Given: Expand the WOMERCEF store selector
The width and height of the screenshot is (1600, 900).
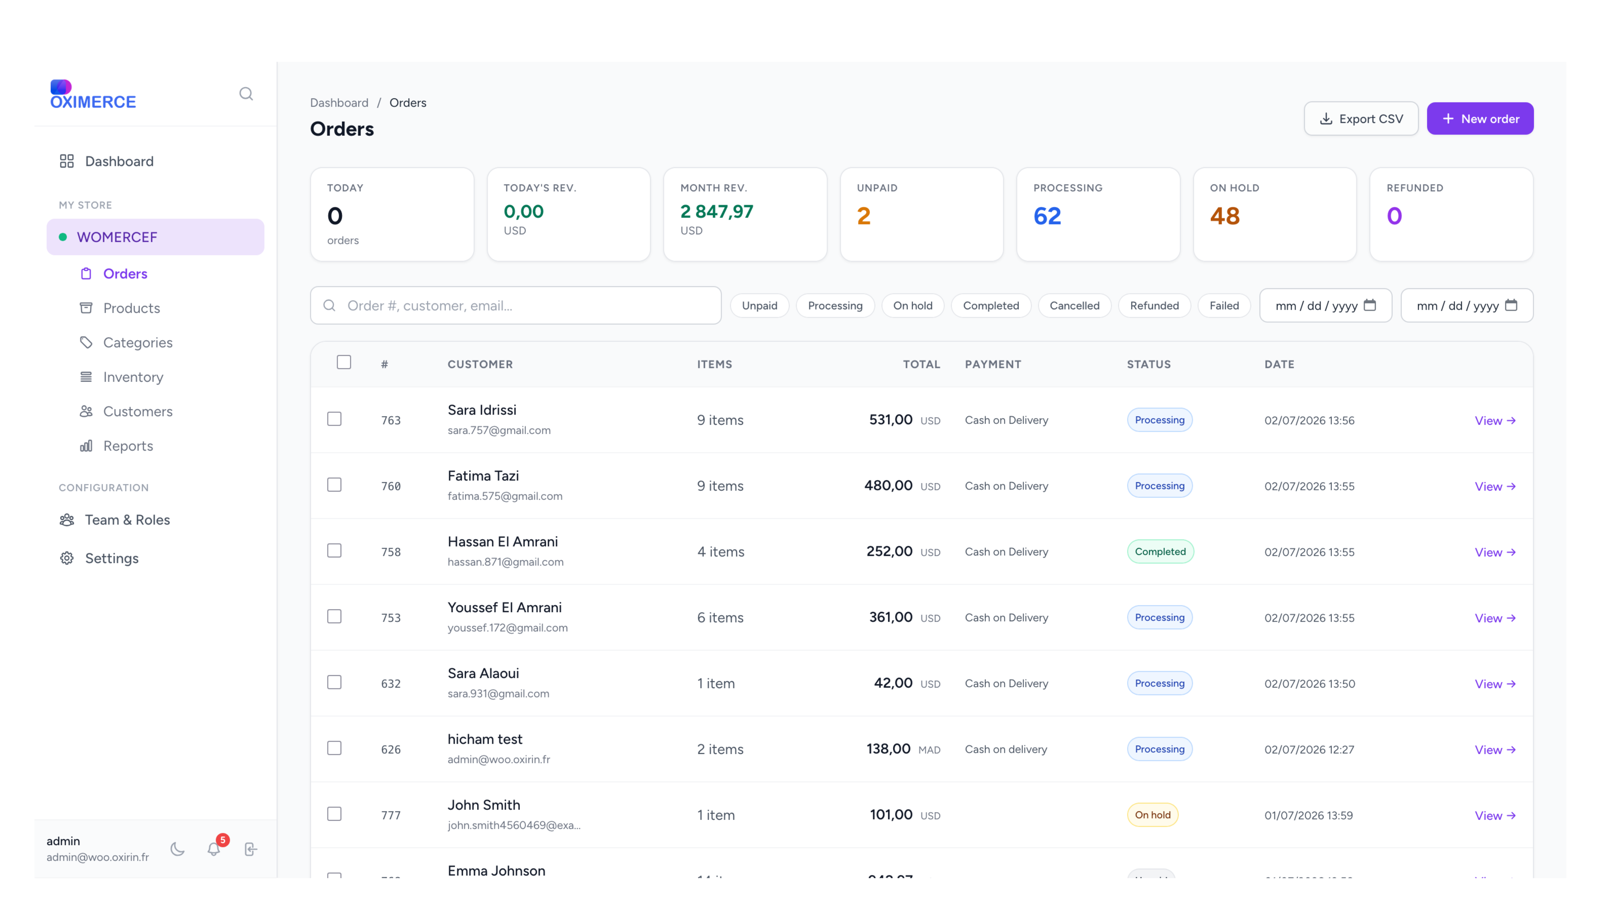Looking at the screenshot, I should pyautogui.click(x=155, y=237).
